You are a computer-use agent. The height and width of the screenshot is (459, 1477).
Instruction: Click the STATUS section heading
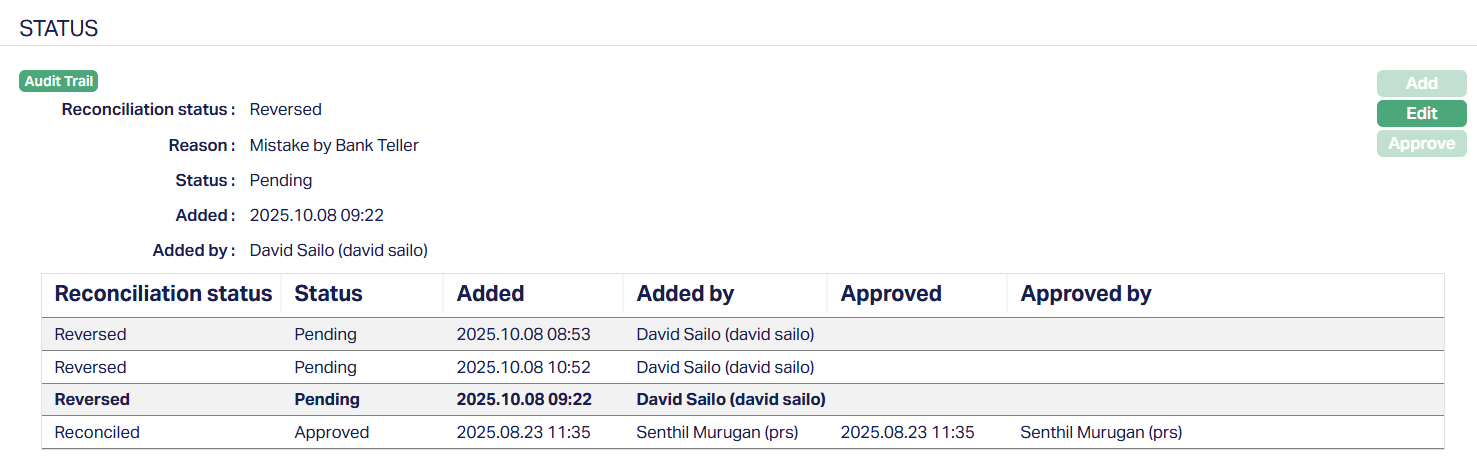(59, 28)
